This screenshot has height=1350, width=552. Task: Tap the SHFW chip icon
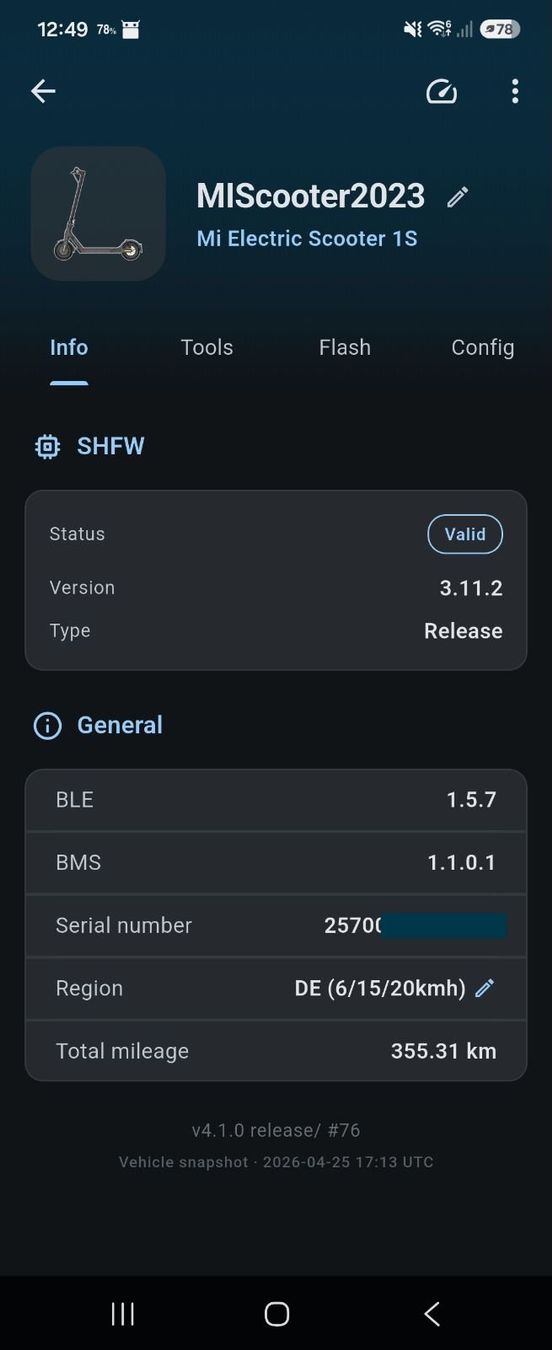click(47, 446)
